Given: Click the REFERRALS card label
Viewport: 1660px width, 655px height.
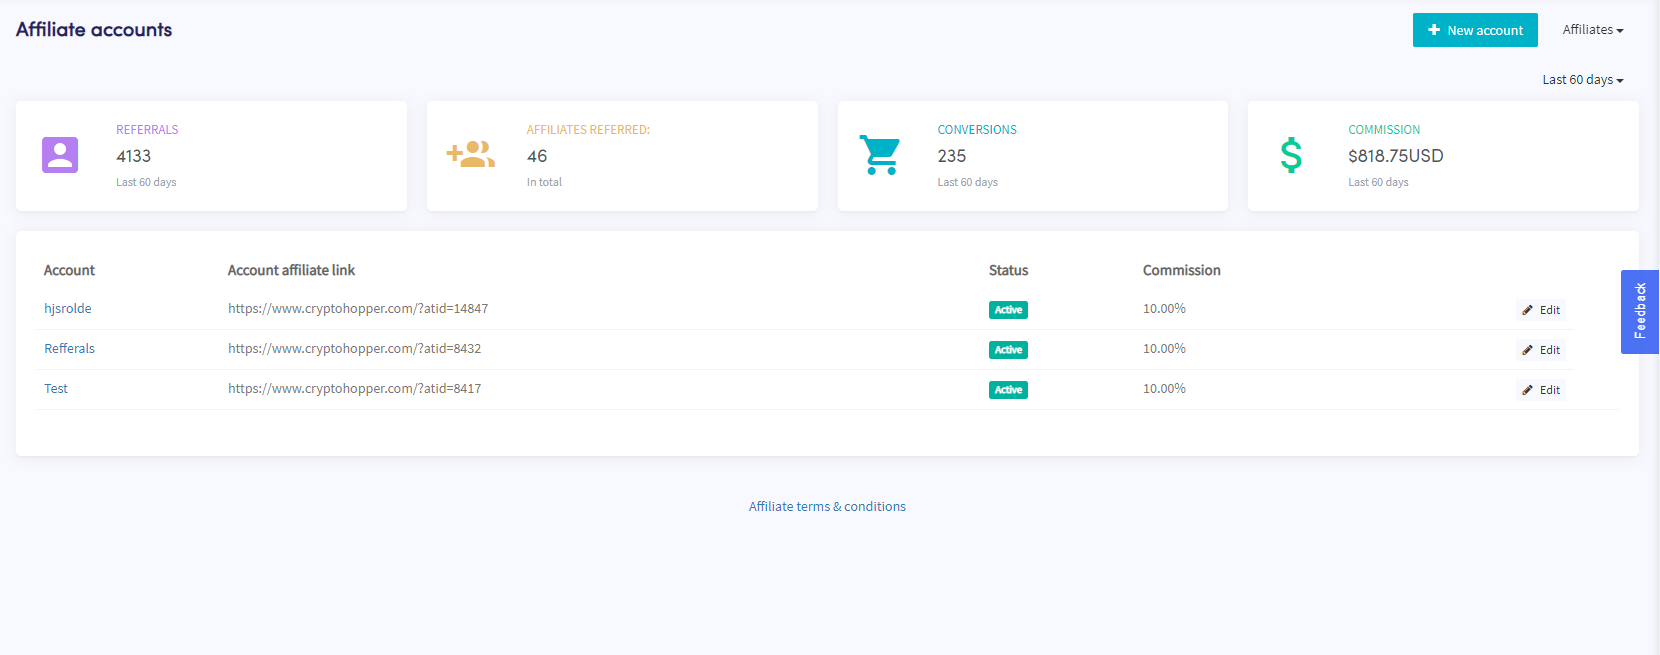Looking at the screenshot, I should point(147,130).
